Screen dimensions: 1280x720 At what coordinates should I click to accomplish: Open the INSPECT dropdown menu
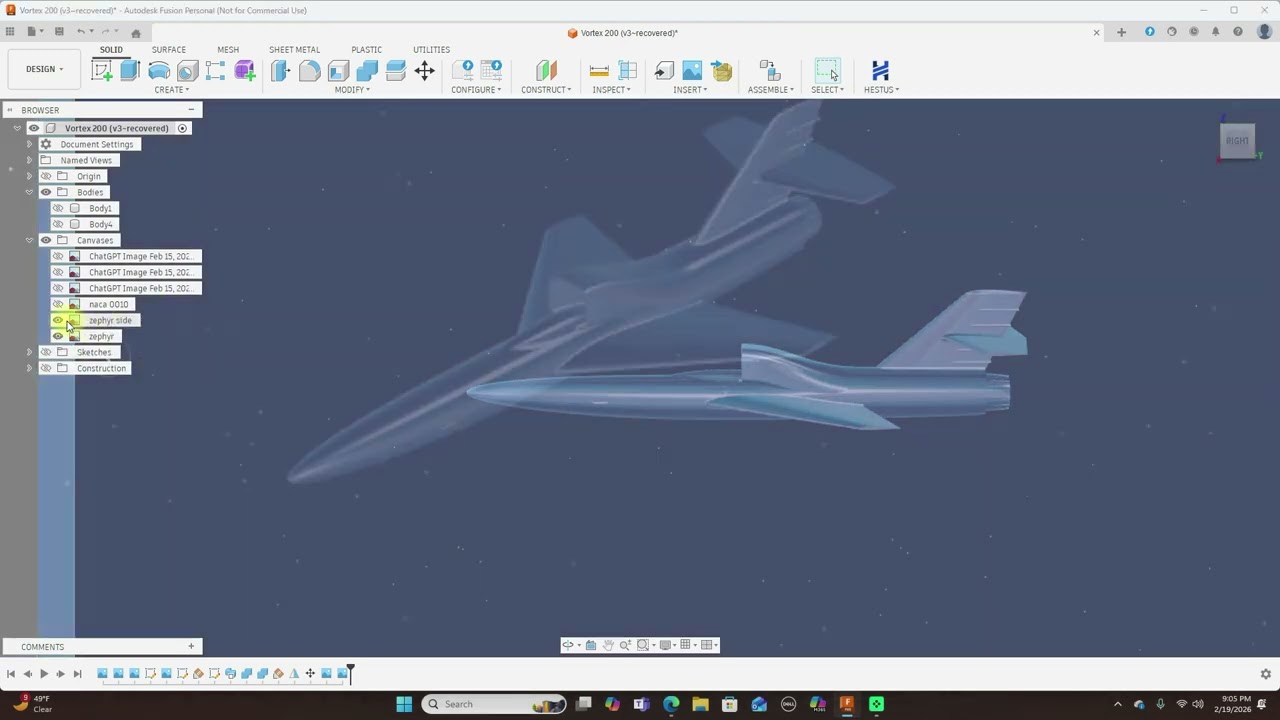click(611, 90)
